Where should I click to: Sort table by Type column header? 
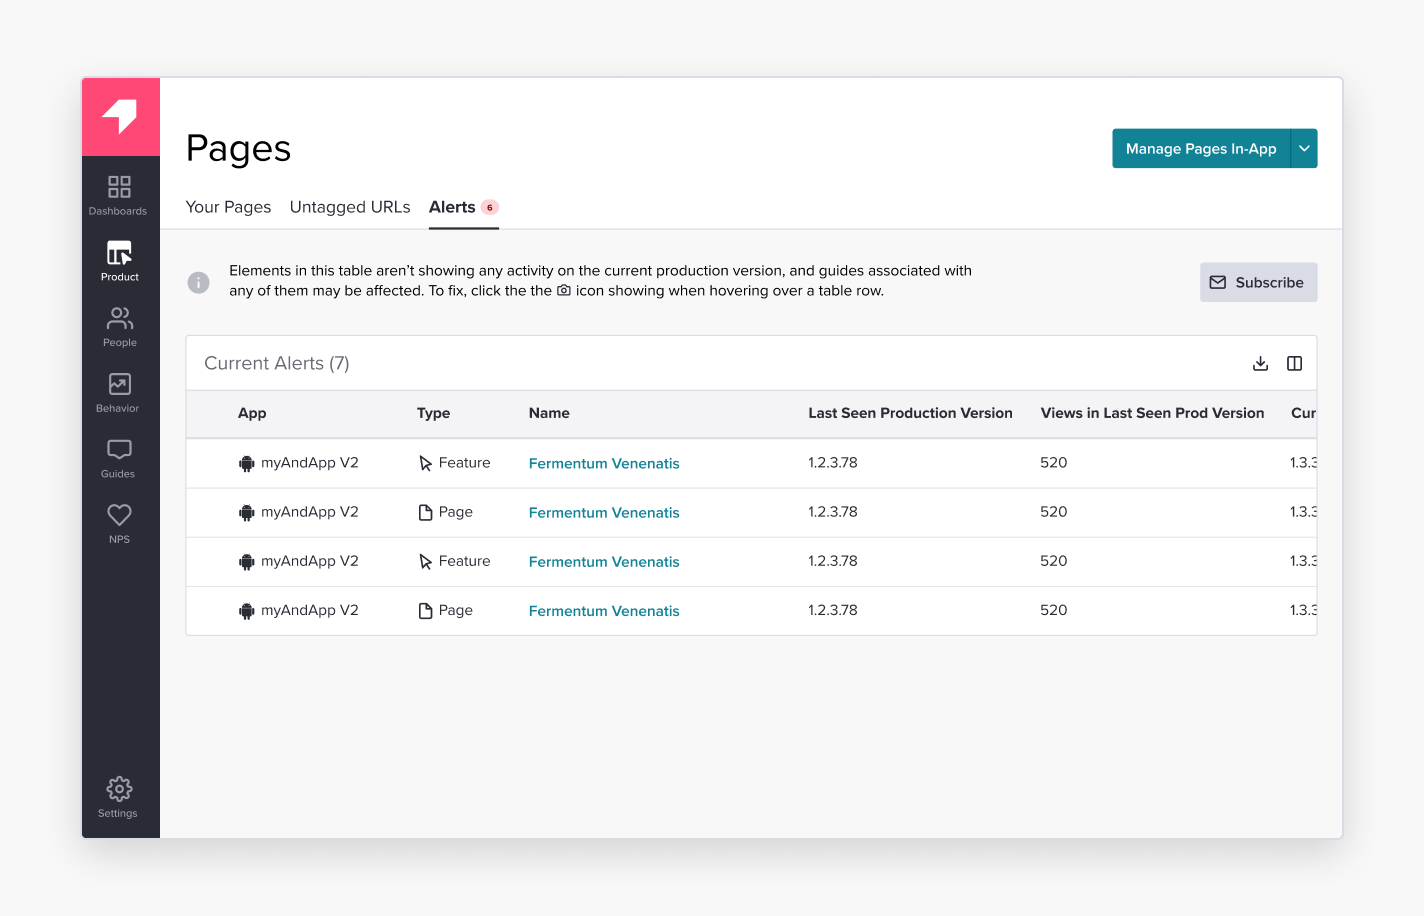433,413
